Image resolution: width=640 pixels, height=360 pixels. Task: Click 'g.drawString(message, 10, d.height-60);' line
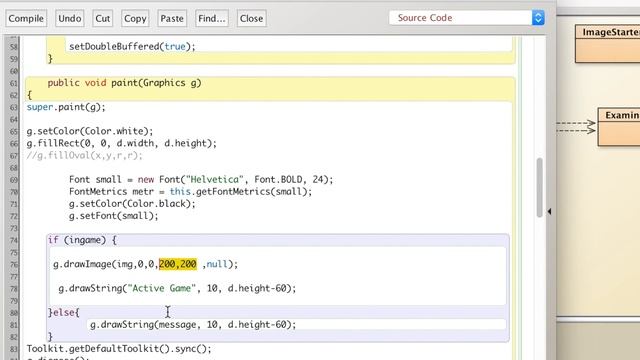point(193,324)
